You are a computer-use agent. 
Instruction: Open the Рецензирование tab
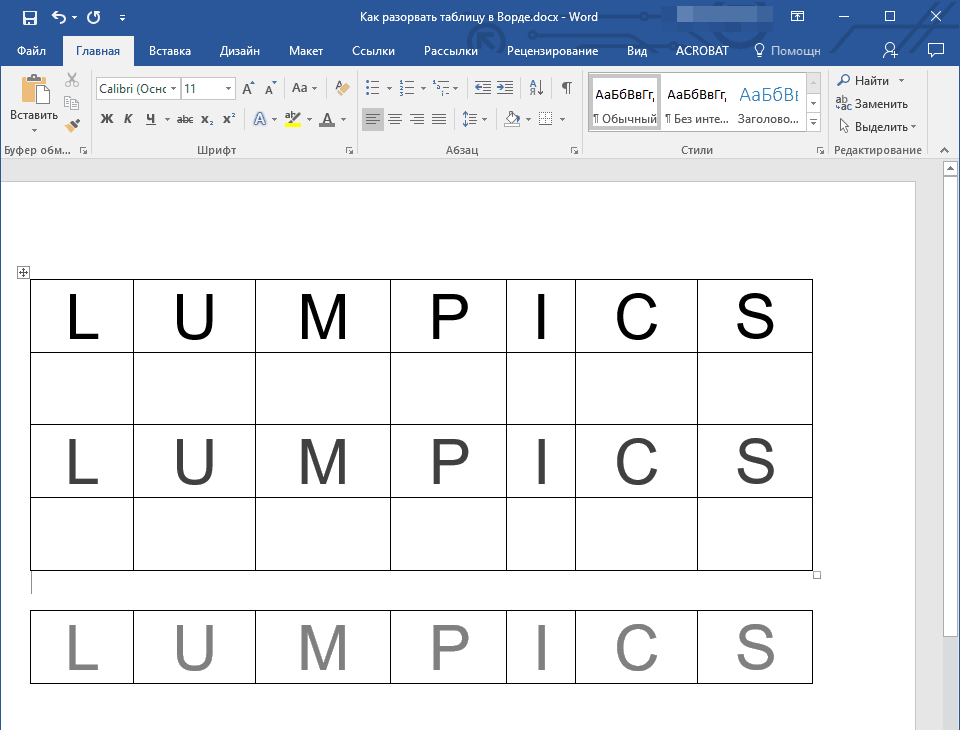552,51
